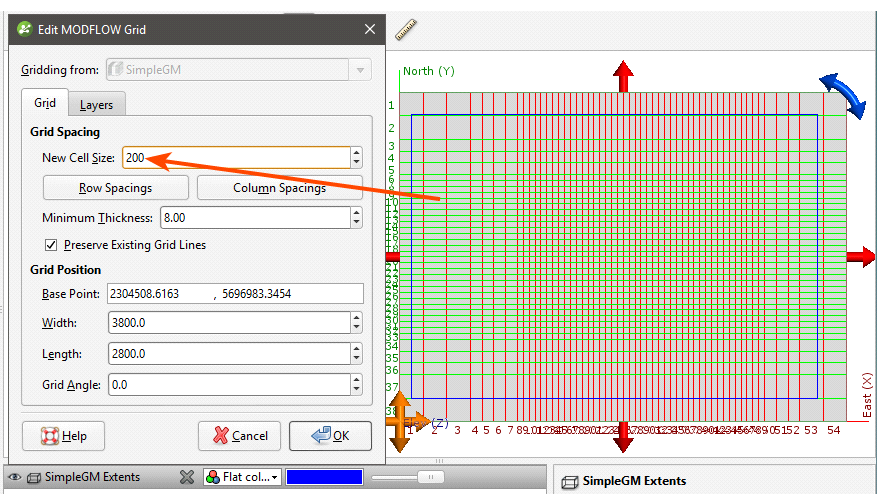Click the ruler measurement tool icon
Screen dimensions: 877x494
pos(406,30)
